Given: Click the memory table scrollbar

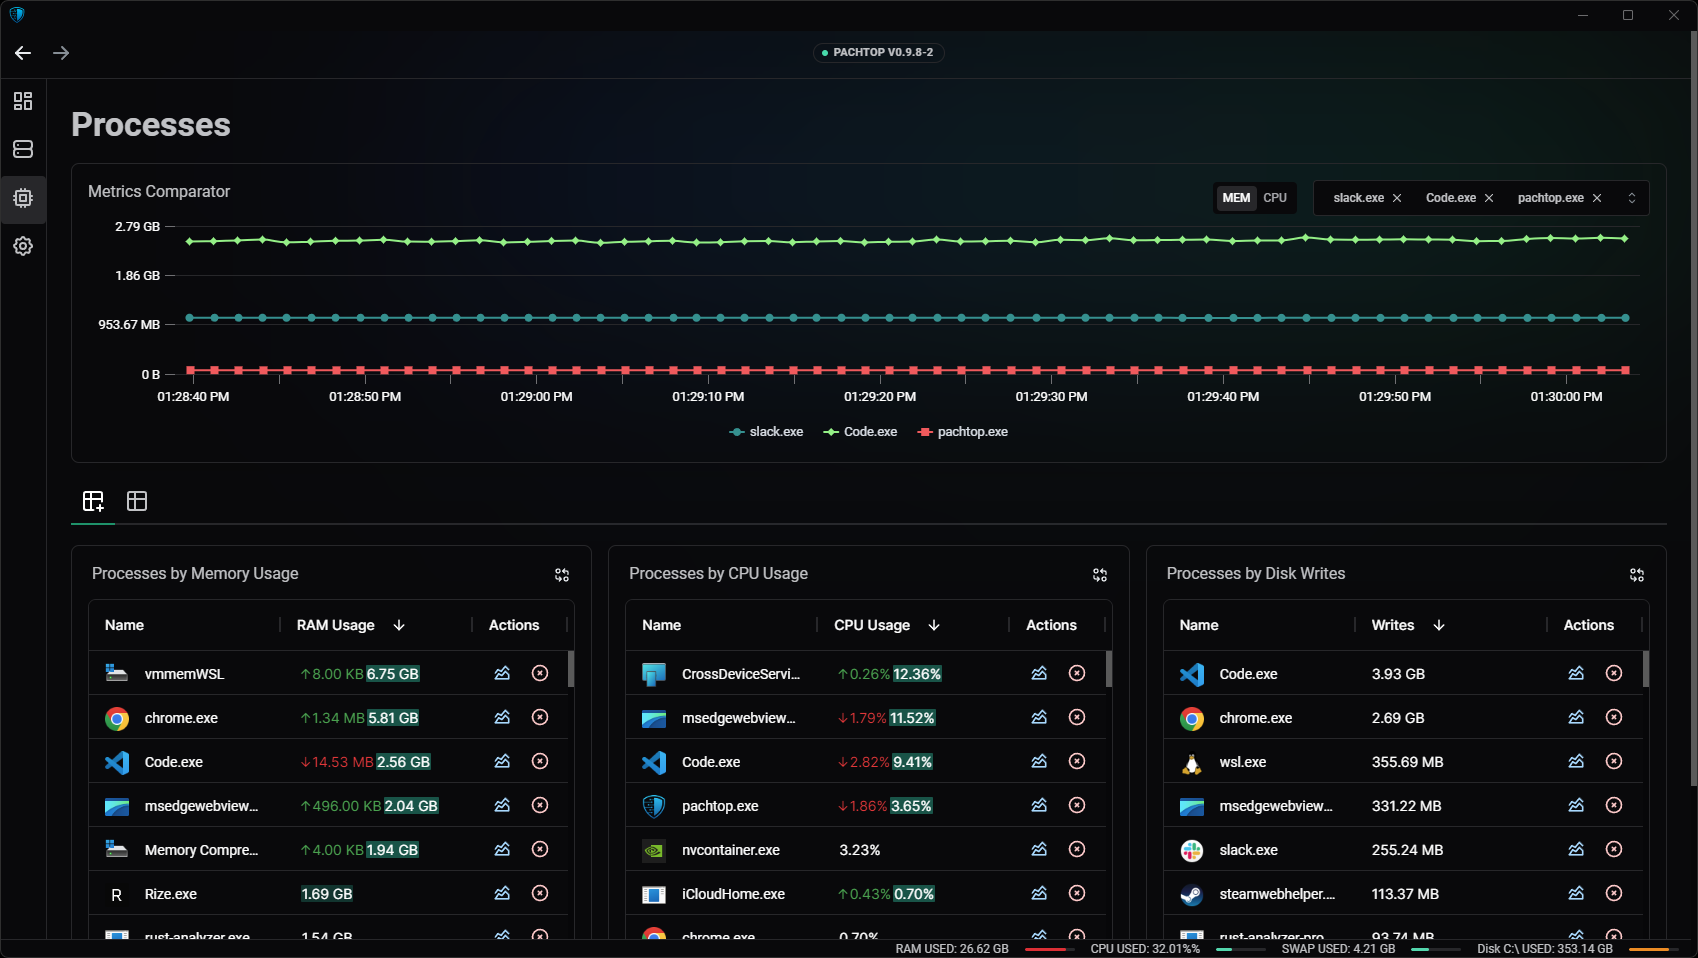Looking at the screenshot, I should (x=571, y=669).
